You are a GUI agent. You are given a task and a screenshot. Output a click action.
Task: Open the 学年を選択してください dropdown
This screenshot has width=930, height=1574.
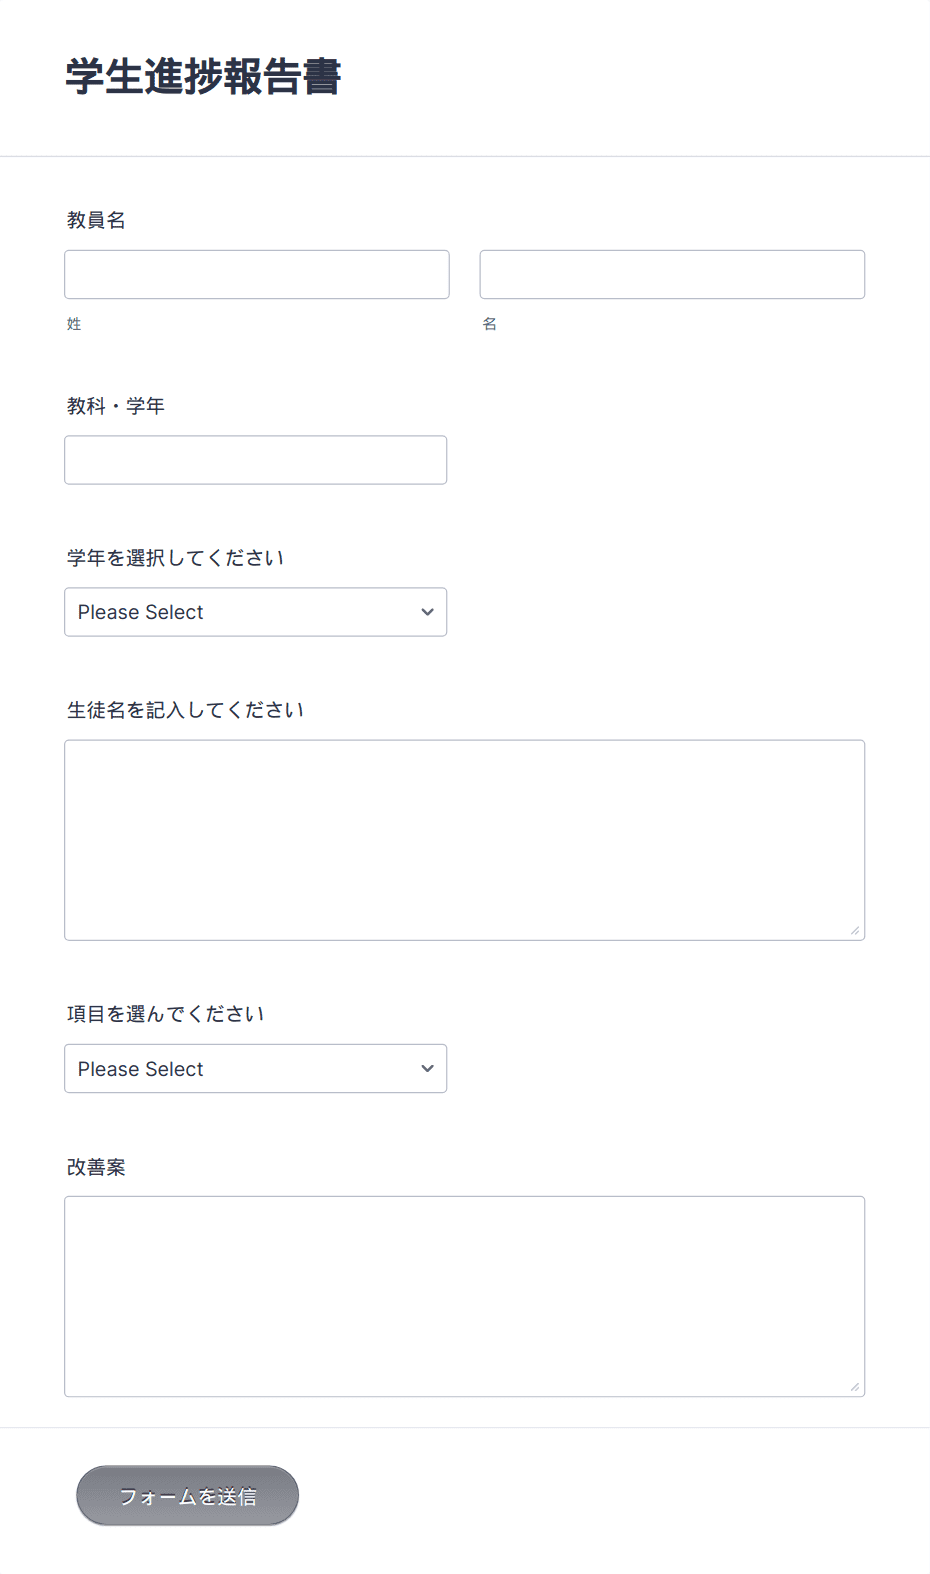[x=256, y=612]
